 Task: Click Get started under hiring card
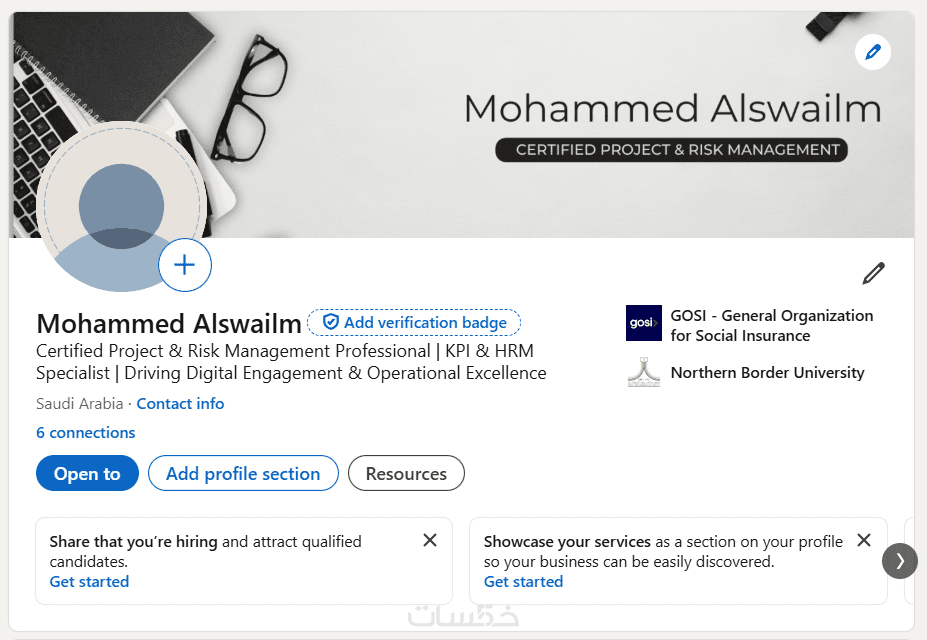(89, 582)
